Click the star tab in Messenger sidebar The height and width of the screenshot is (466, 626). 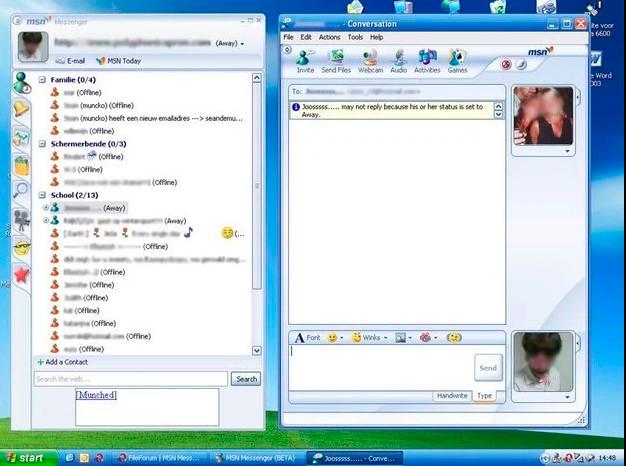[x=21, y=274]
